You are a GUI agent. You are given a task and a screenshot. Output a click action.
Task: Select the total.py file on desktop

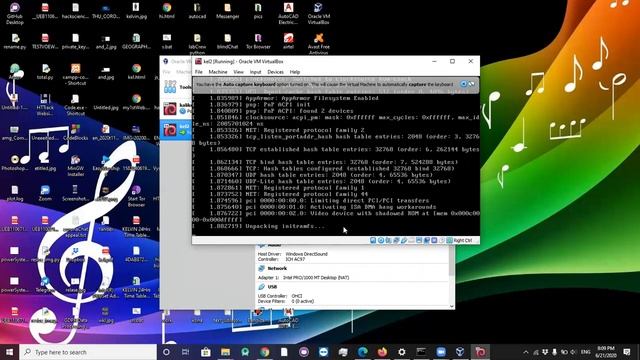click(x=45, y=72)
